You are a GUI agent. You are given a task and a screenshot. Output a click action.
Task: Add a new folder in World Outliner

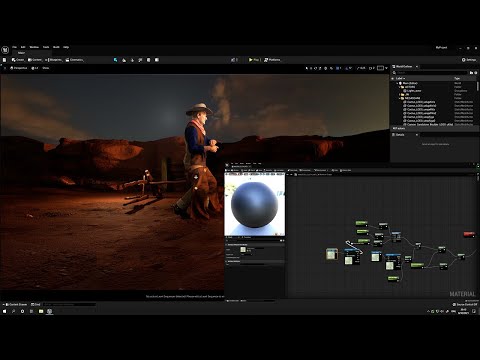click(x=471, y=72)
